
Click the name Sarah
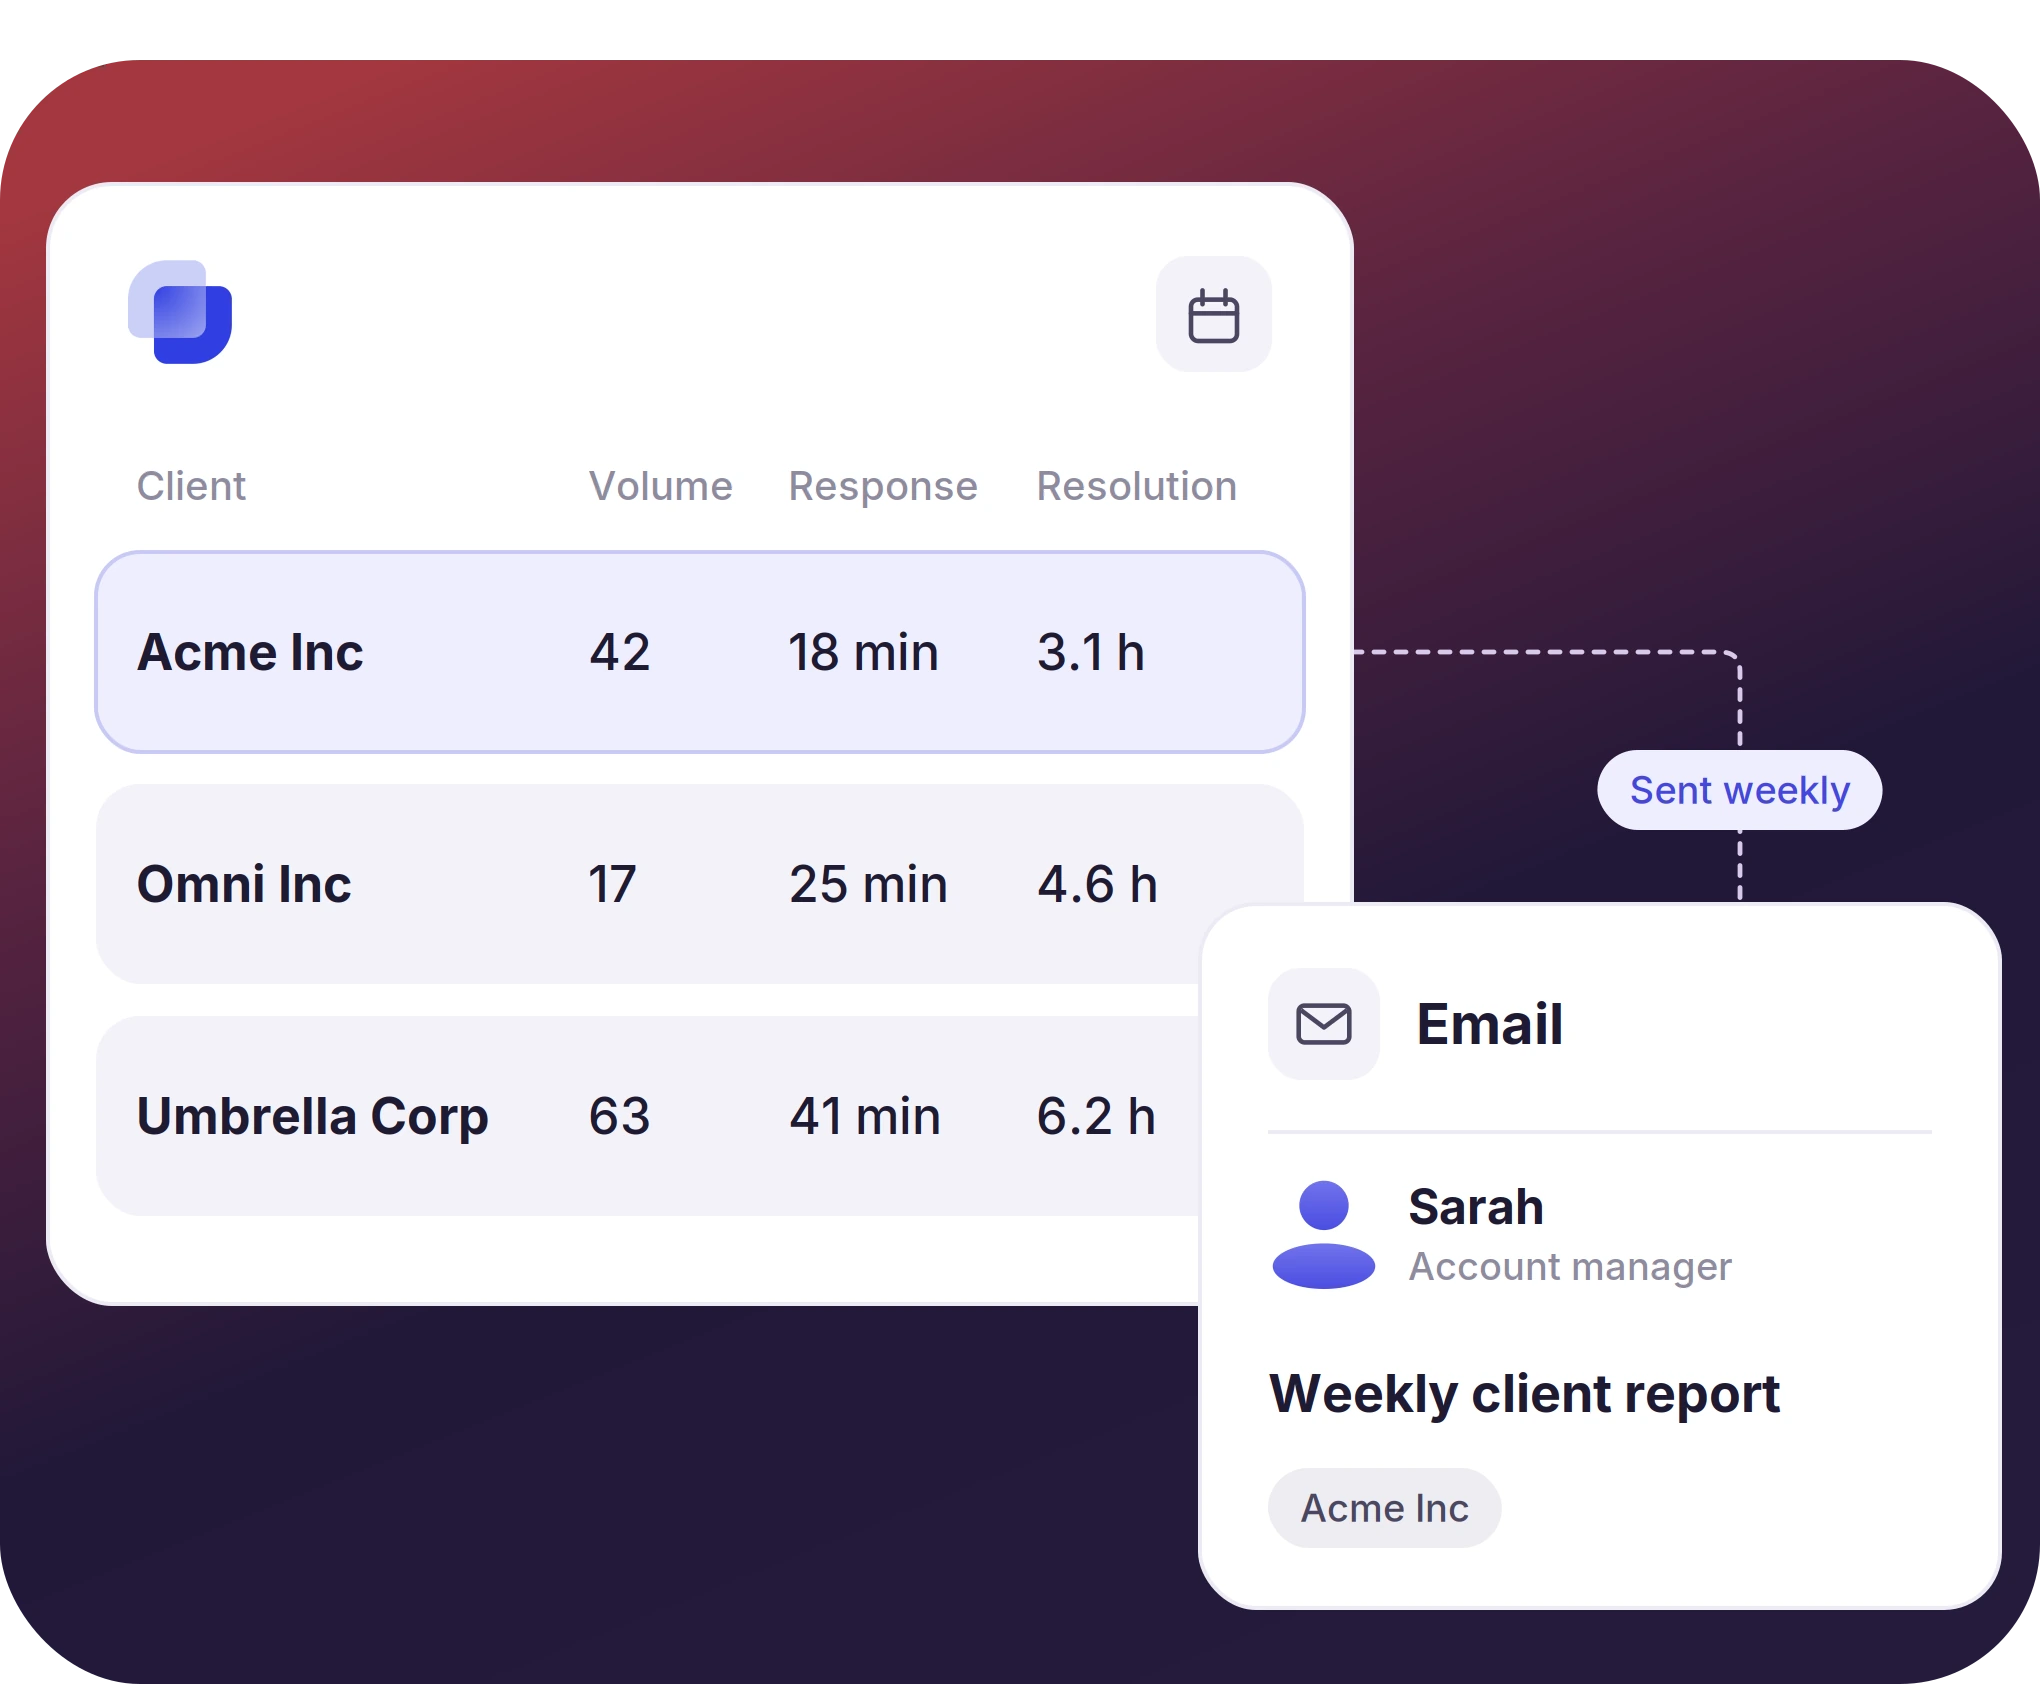tap(1476, 1206)
